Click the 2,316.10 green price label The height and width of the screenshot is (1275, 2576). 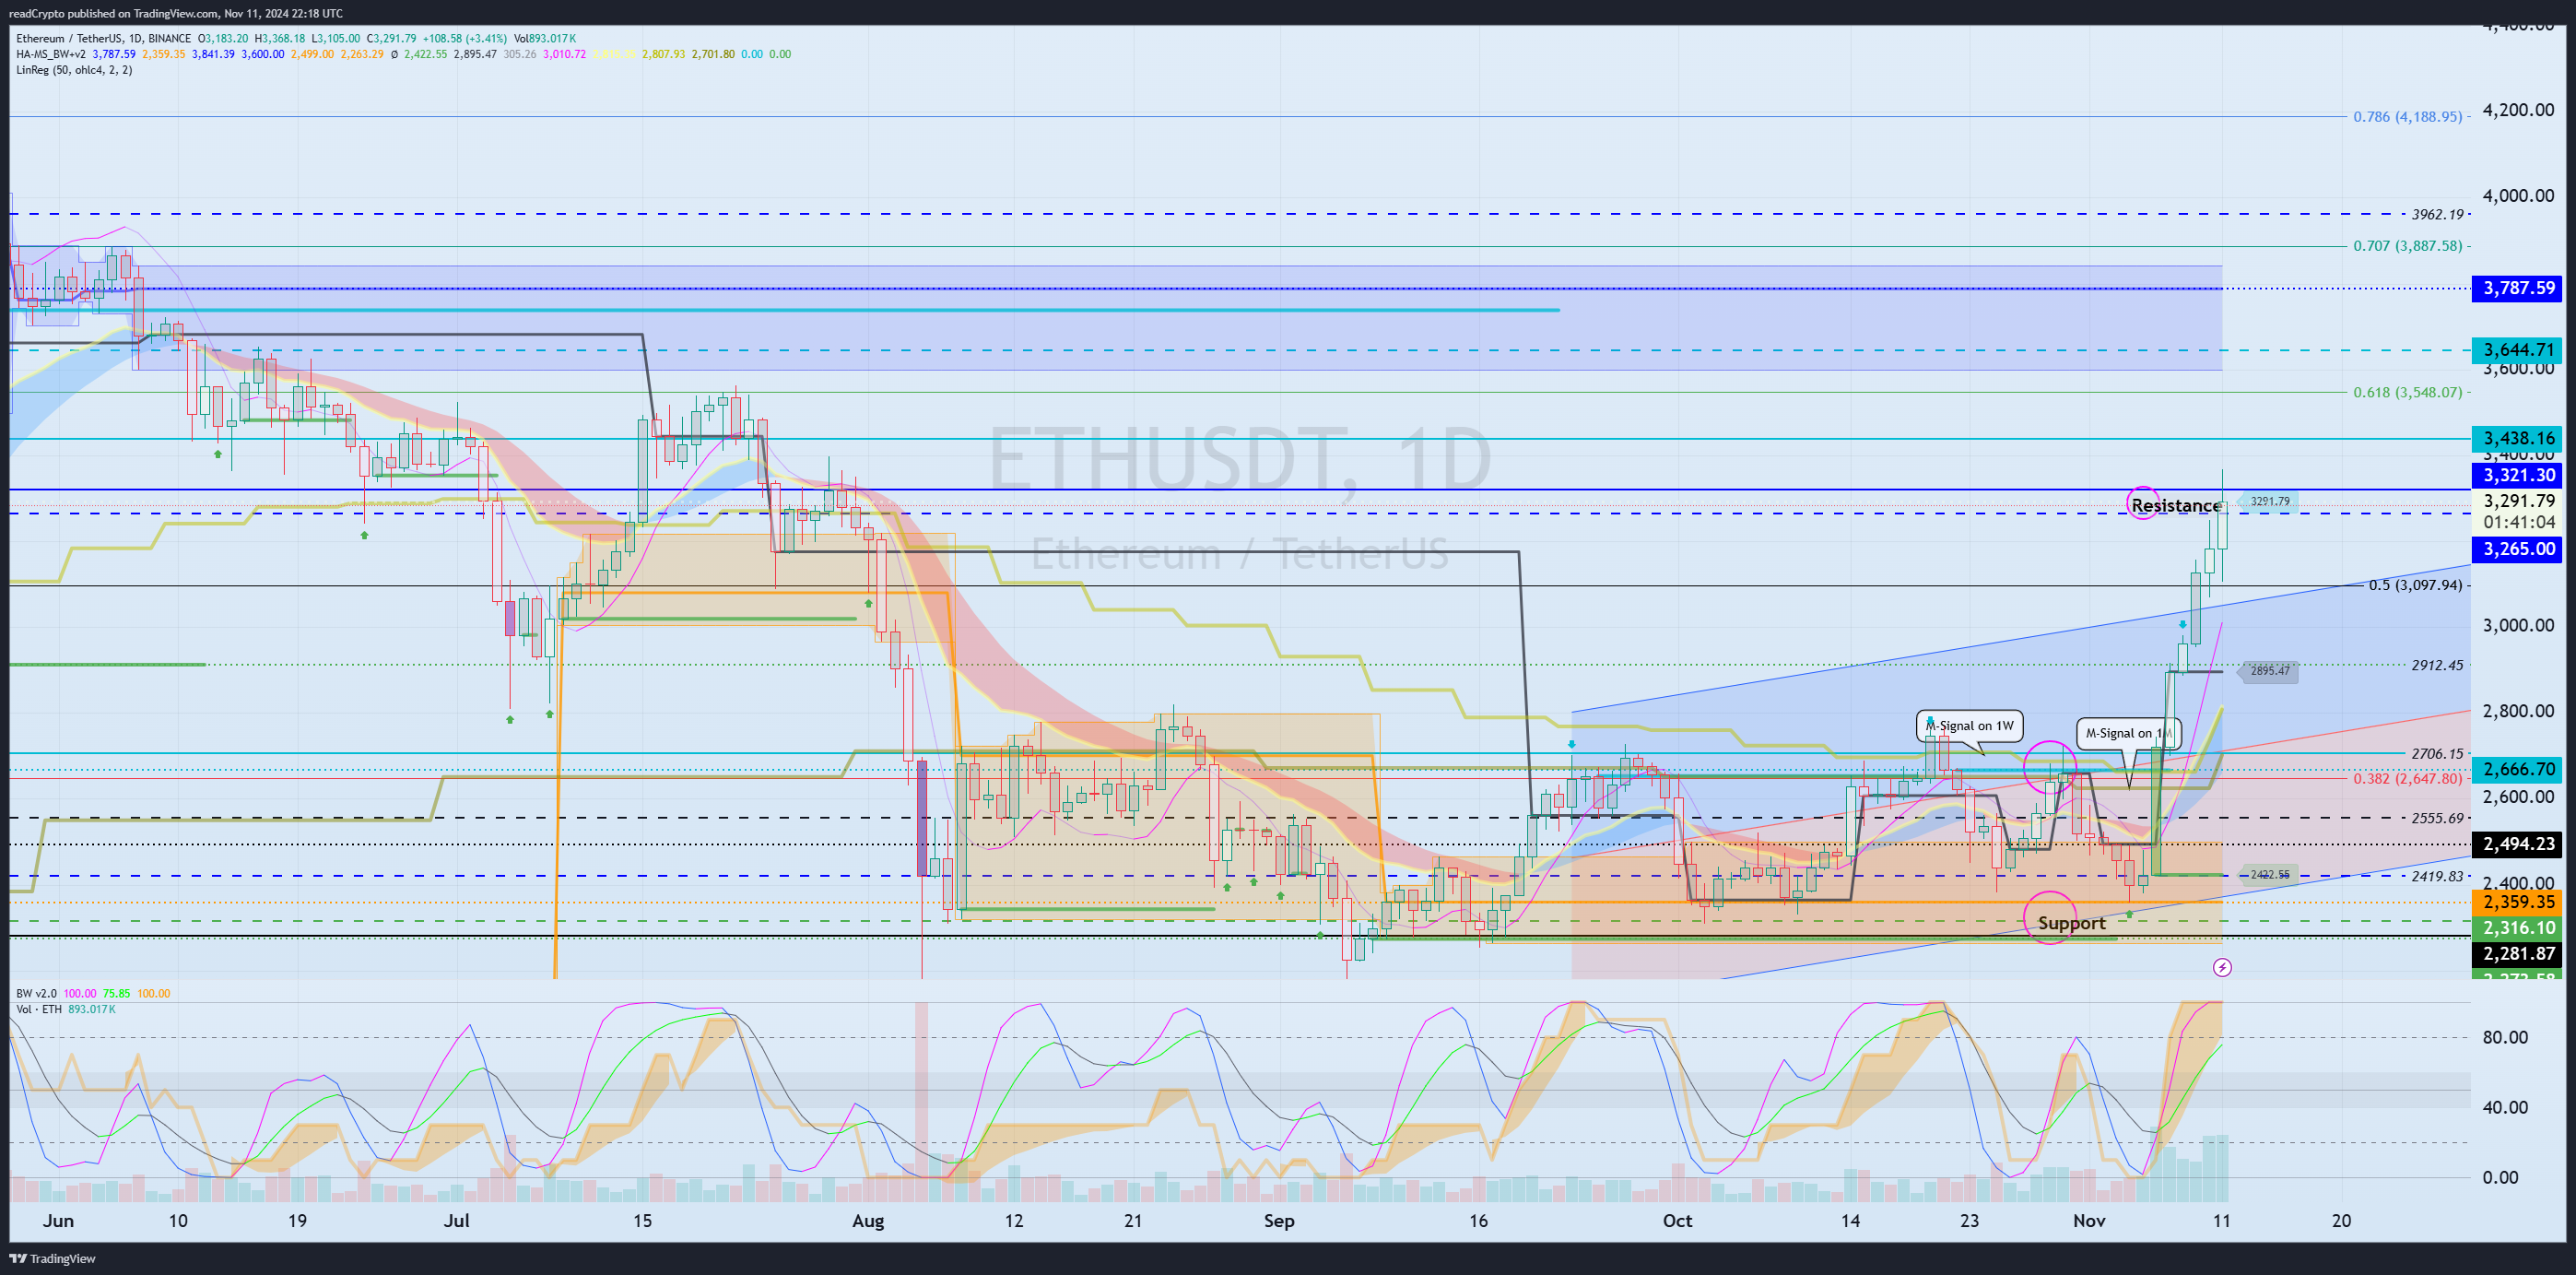point(2519,928)
